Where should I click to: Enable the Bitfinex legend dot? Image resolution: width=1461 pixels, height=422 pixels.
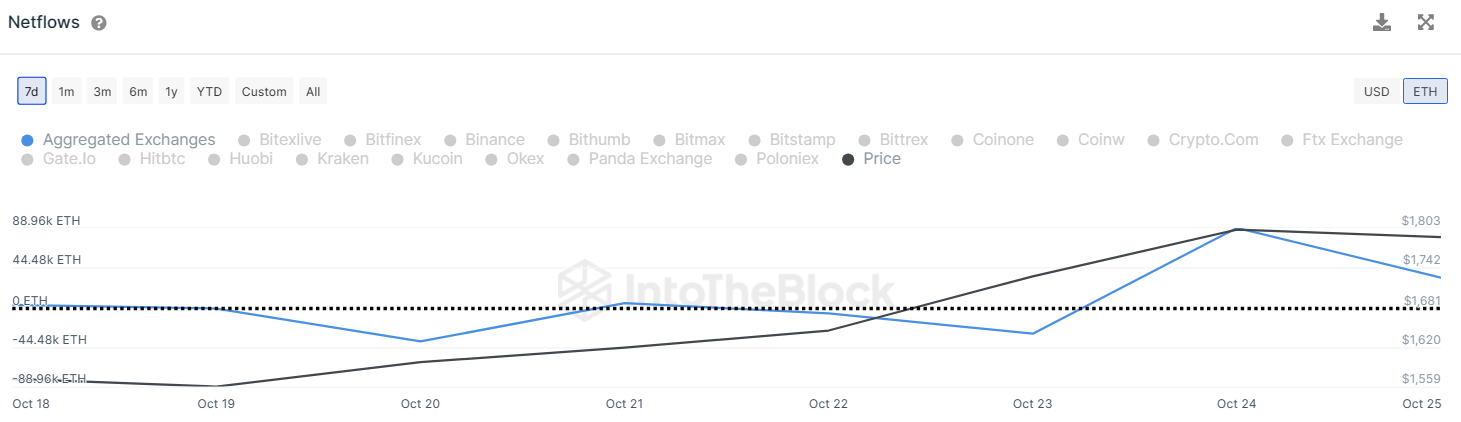click(351, 141)
